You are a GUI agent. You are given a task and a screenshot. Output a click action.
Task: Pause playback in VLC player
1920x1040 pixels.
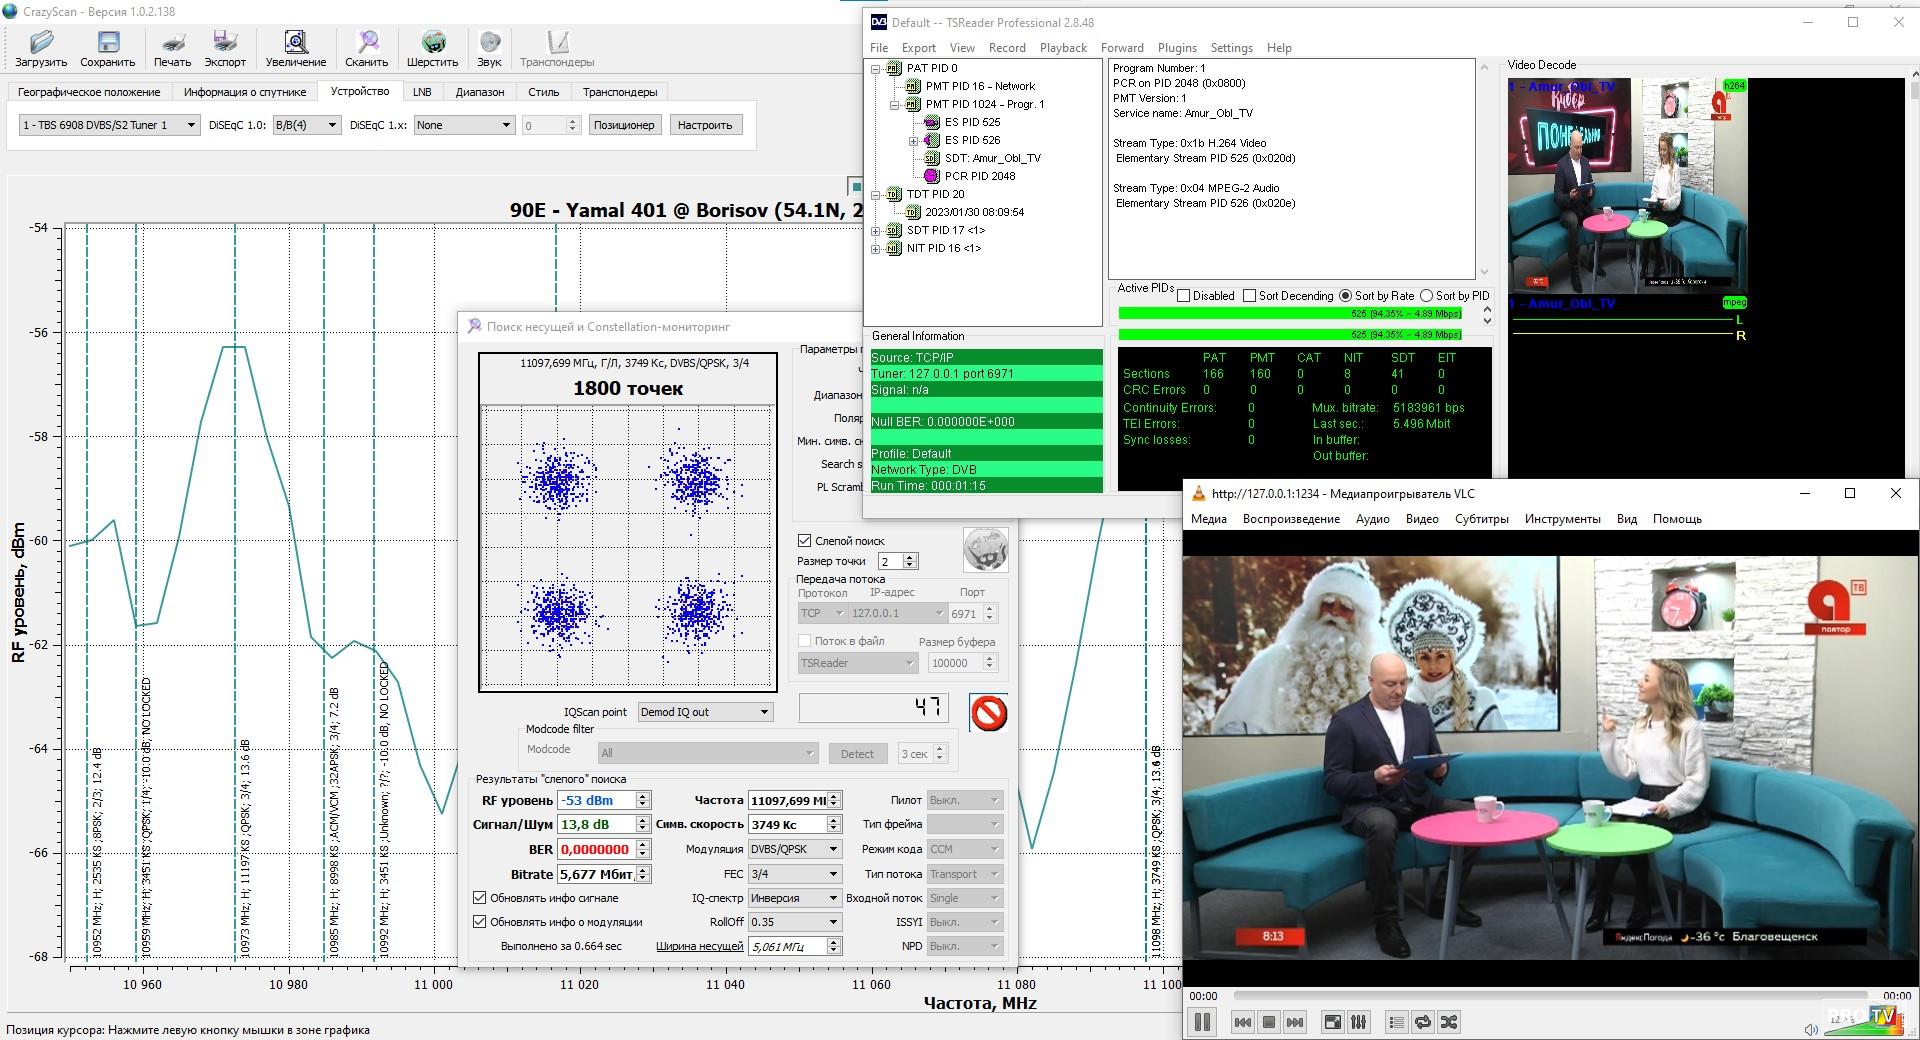(1202, 1022)
